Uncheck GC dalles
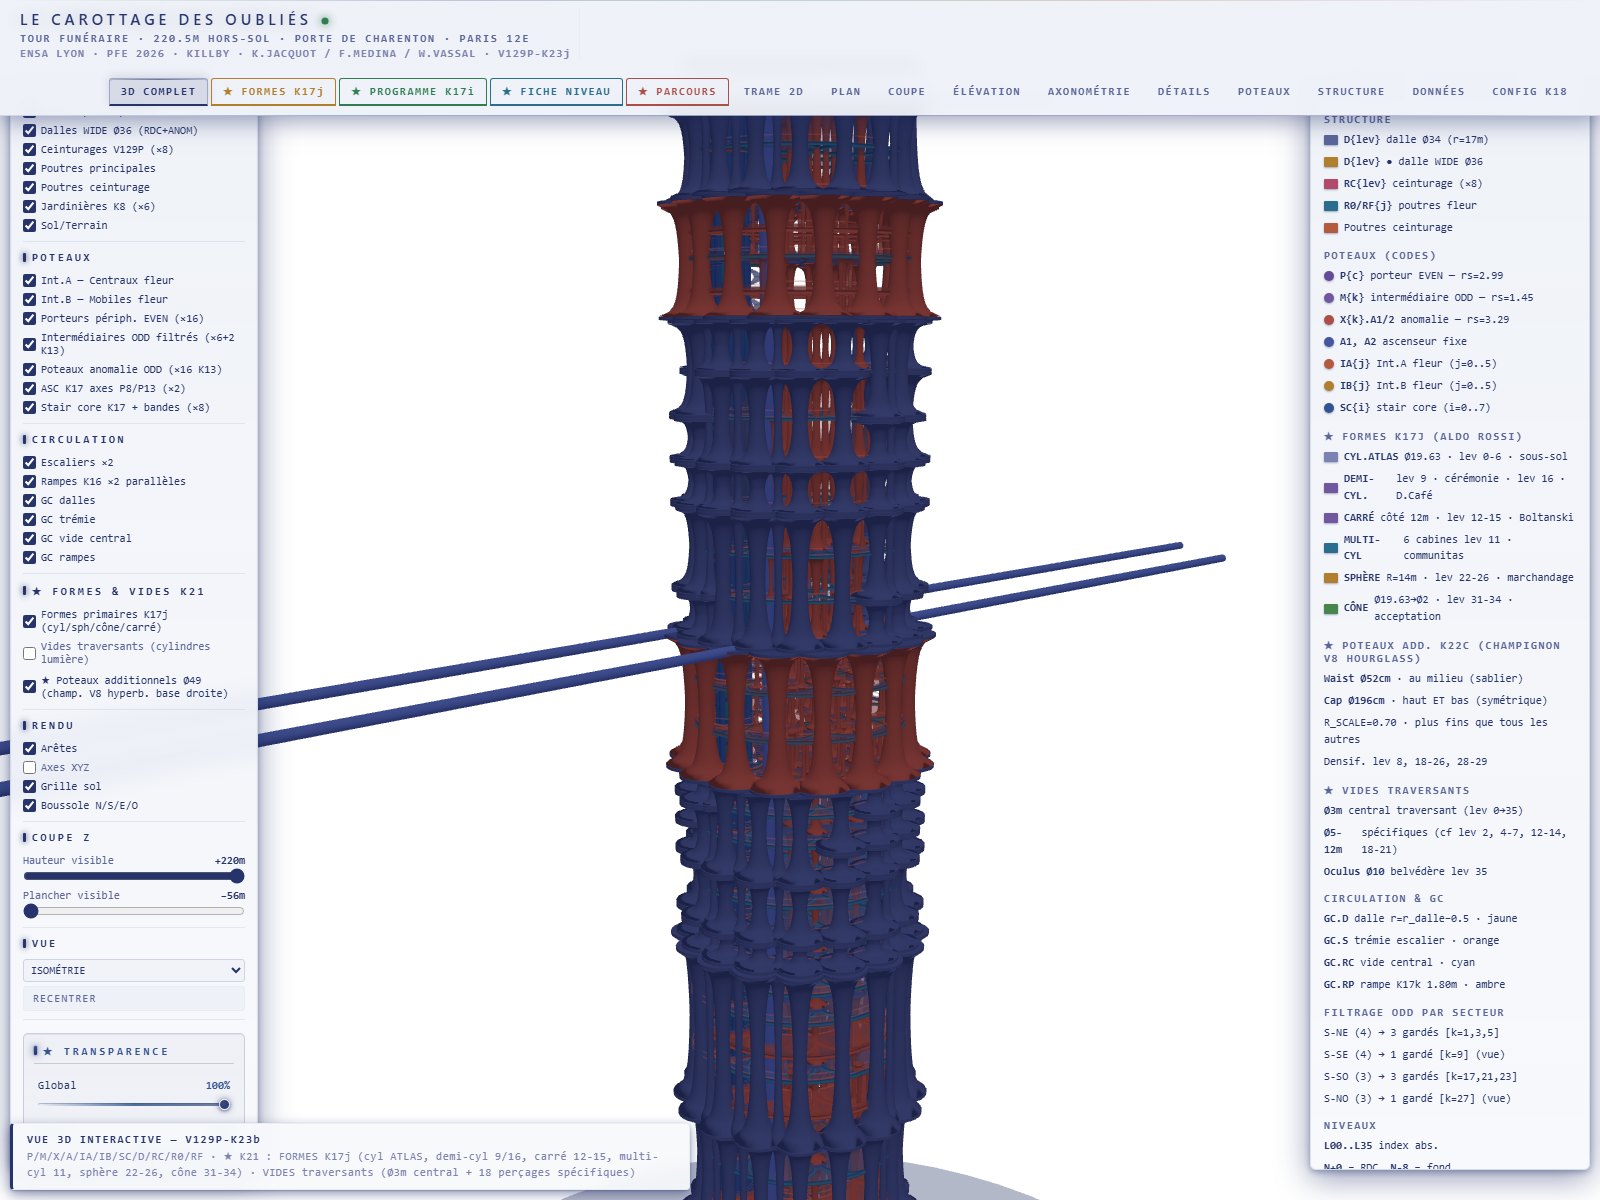This screenshot has width=1600, height=1200. [30, 501]
